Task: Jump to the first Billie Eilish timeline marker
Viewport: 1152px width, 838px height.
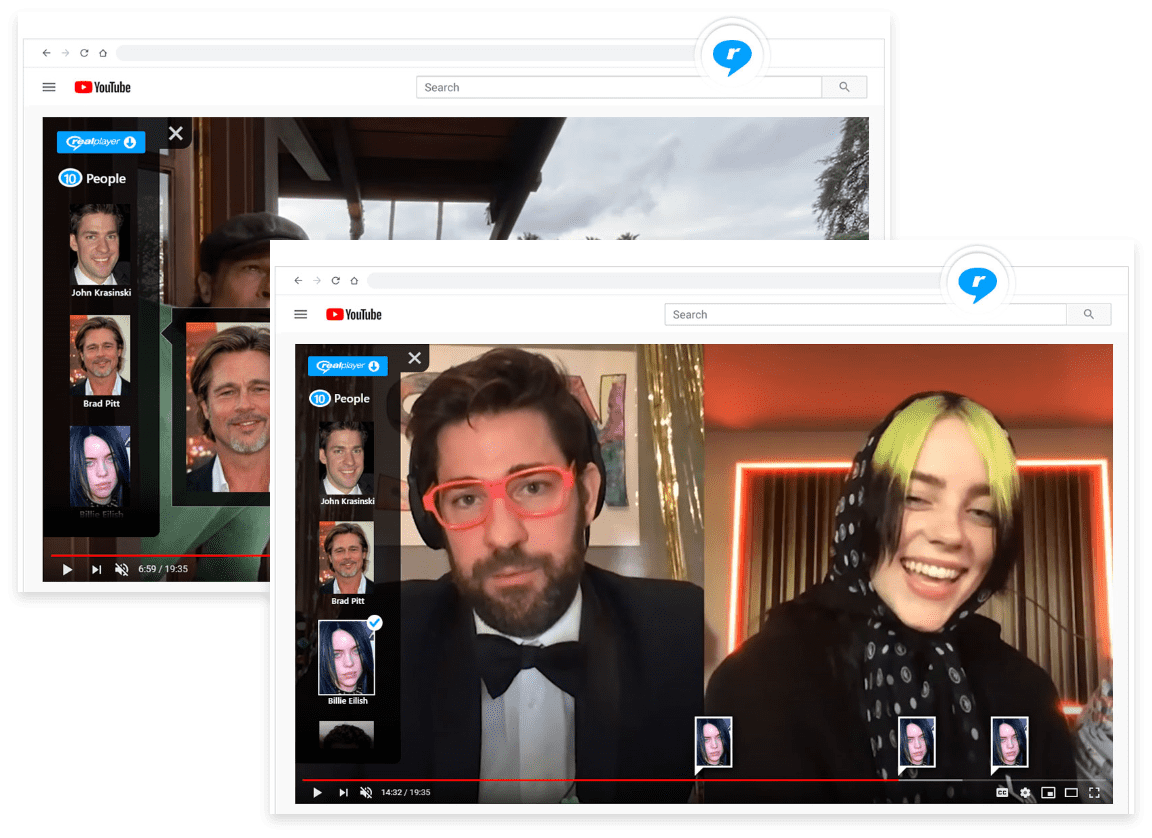Action: [713, 743]
